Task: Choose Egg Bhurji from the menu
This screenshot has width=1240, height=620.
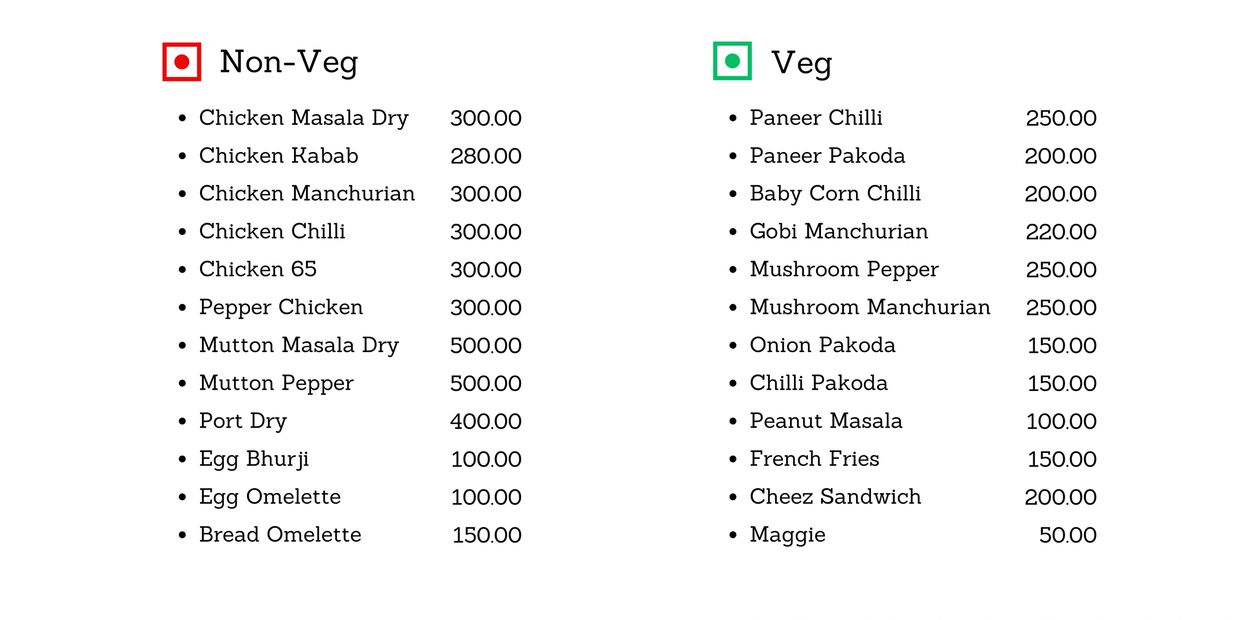Action: coord(253,460)
